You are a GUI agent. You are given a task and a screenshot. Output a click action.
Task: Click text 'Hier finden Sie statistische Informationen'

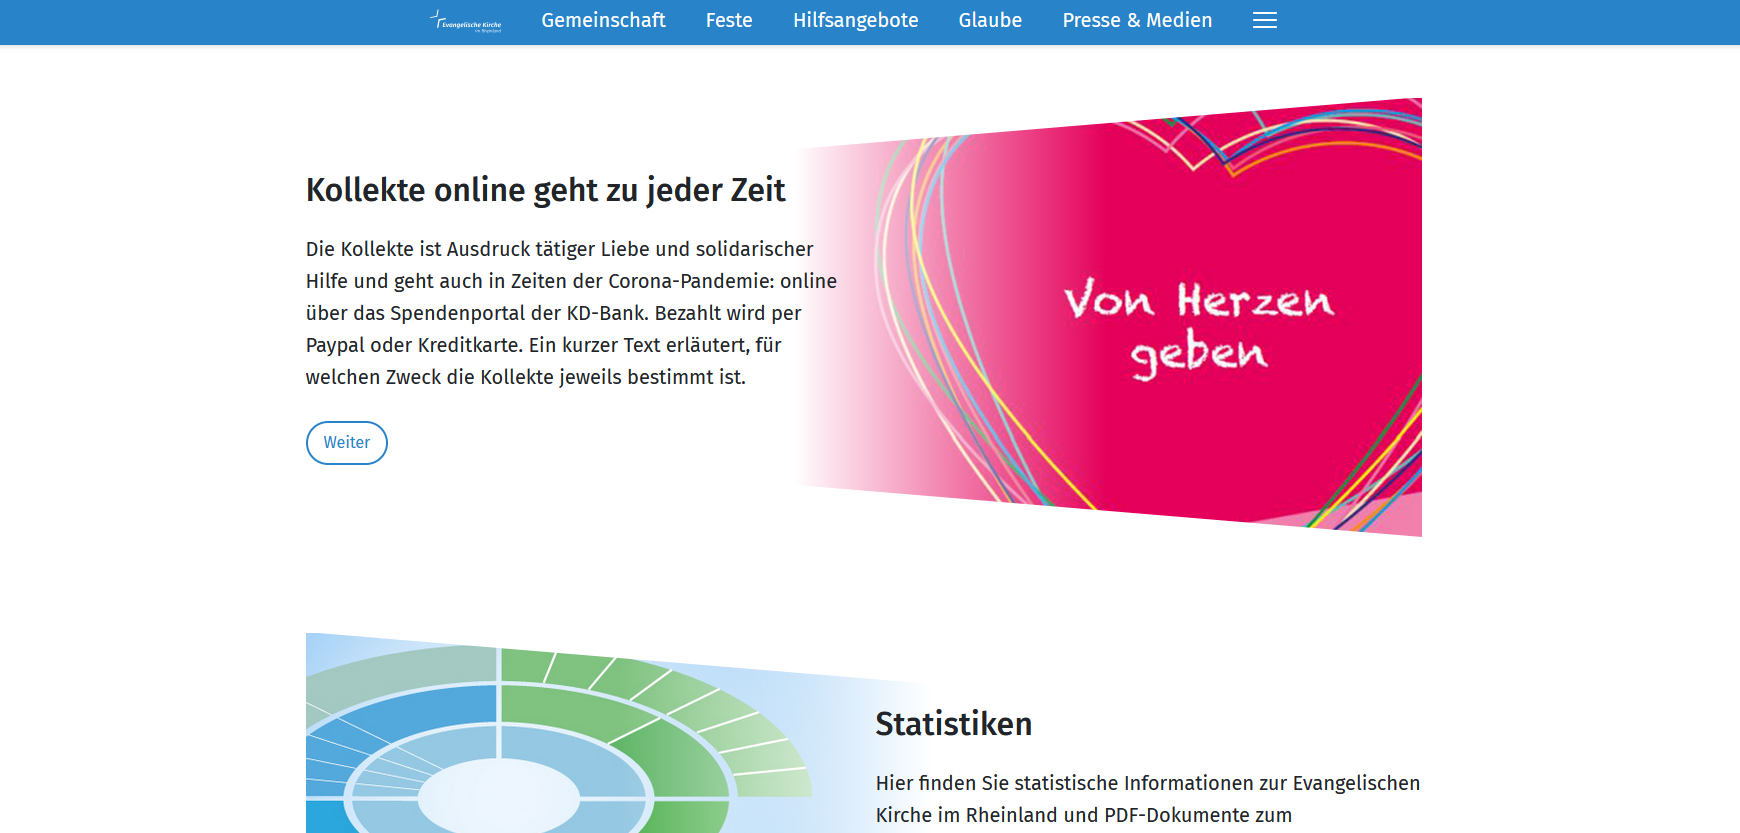1066,783
